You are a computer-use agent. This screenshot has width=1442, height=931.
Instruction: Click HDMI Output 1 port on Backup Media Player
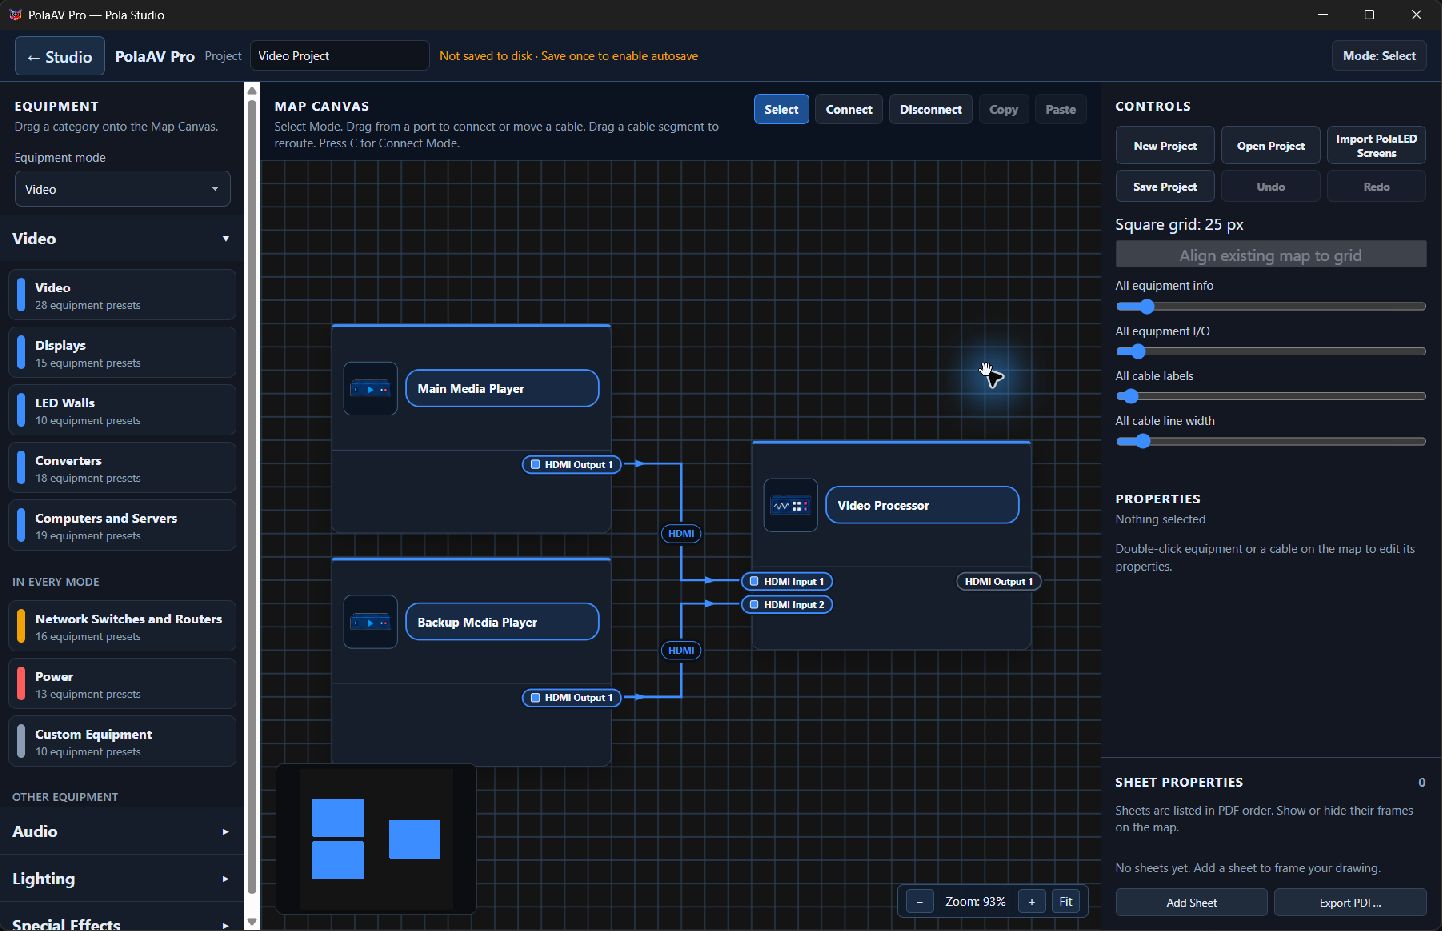pos(572,698)
